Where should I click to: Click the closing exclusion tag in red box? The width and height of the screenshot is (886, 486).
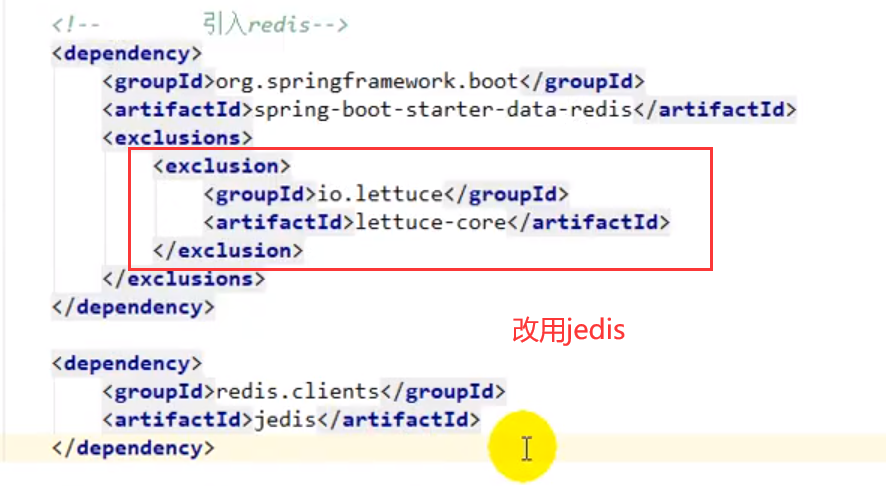point(227,250)
